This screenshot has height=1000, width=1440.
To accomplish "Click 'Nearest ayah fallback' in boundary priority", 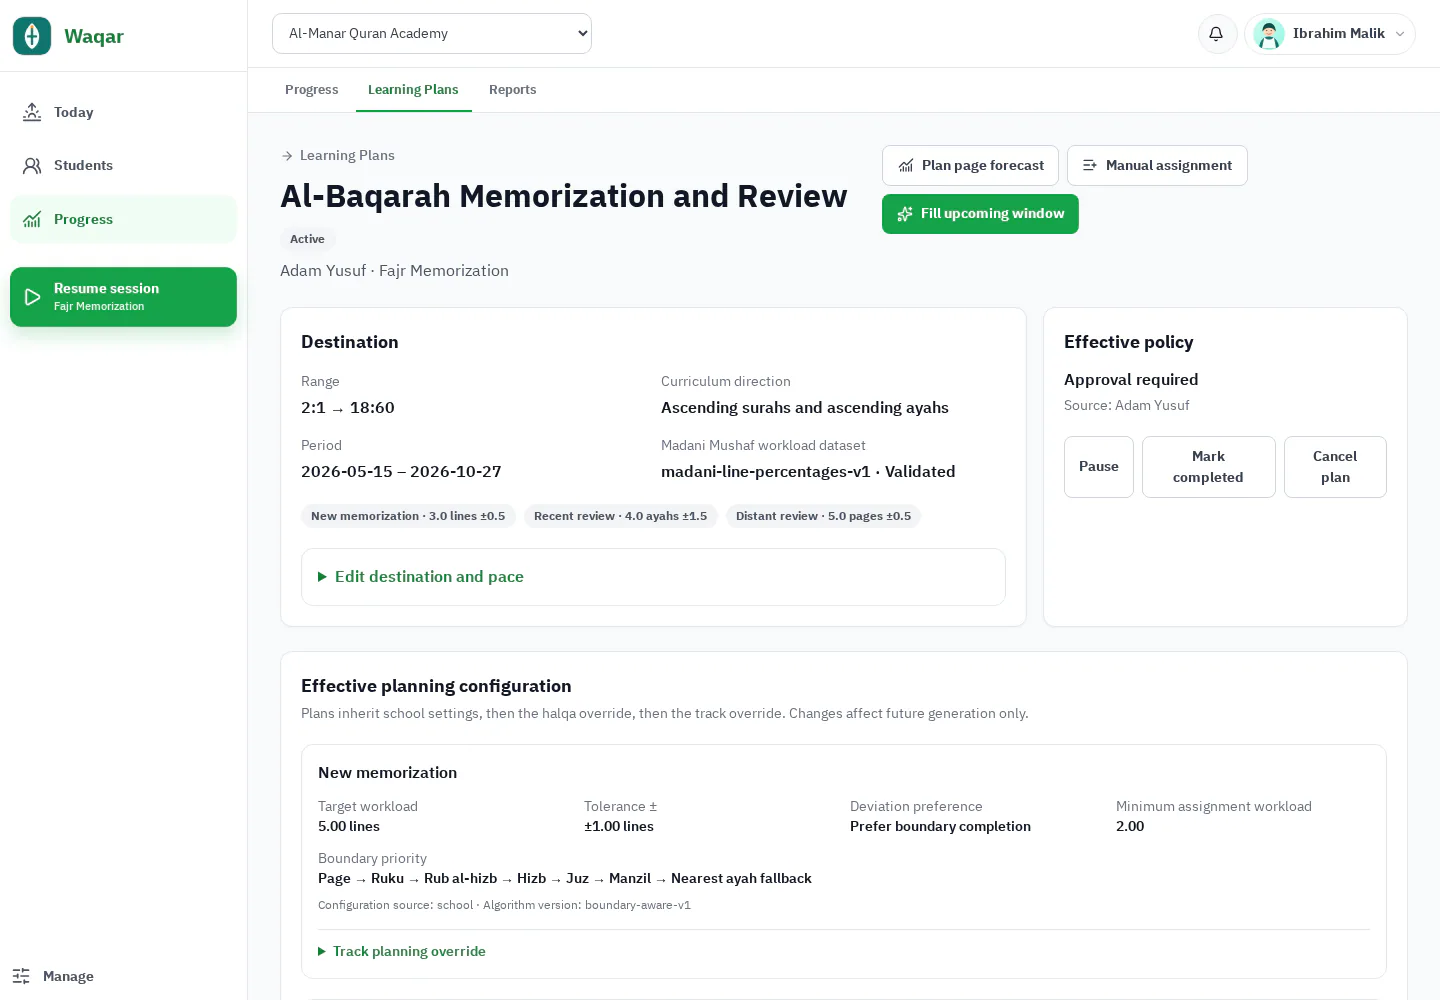I will (x=741, y=879).
